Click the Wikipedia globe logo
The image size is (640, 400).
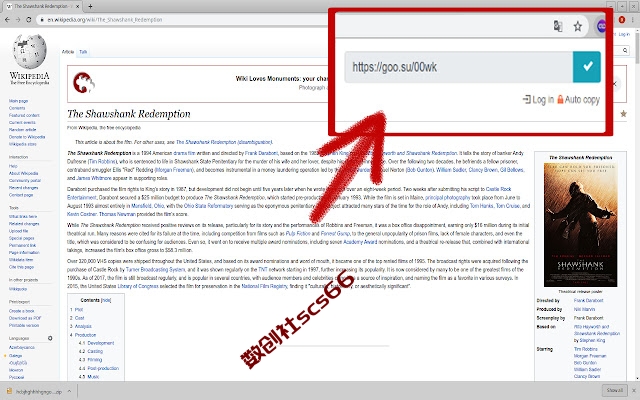tap(29, 51)
